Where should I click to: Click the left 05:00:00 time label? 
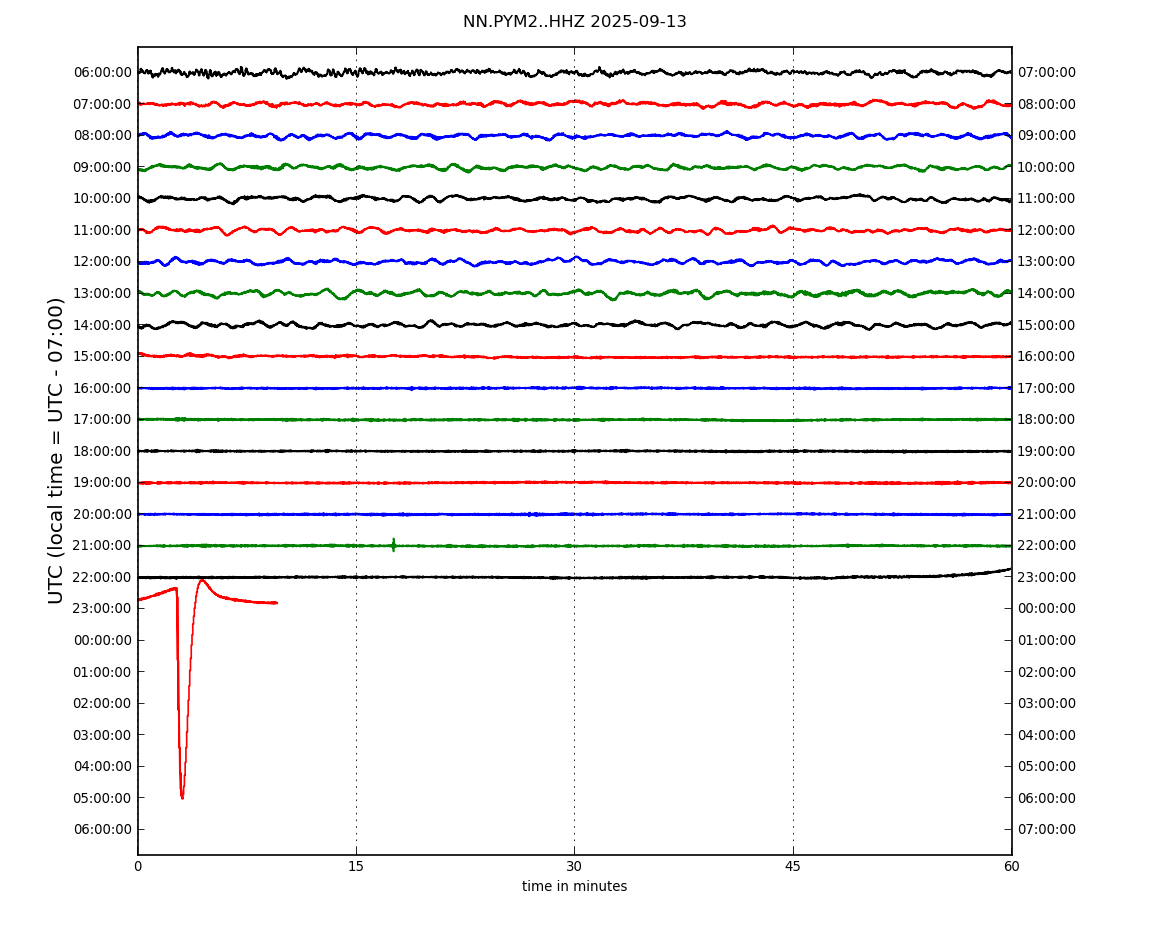[103, 798]
